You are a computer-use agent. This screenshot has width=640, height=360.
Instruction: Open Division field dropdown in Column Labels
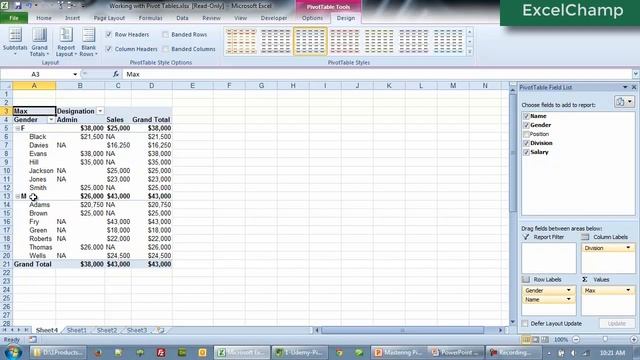(x=628, y=248)
